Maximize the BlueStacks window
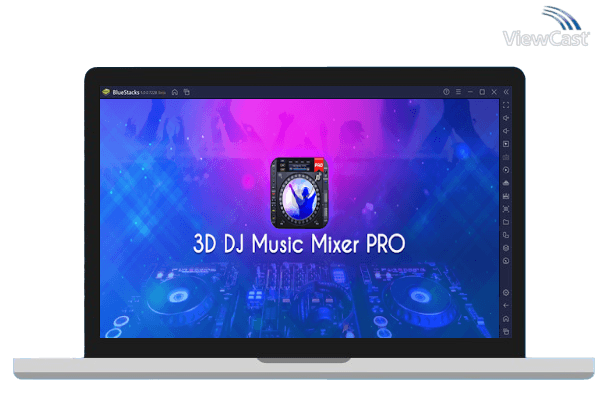The width and height of the screenshot is (602, 414). point(482,92)
